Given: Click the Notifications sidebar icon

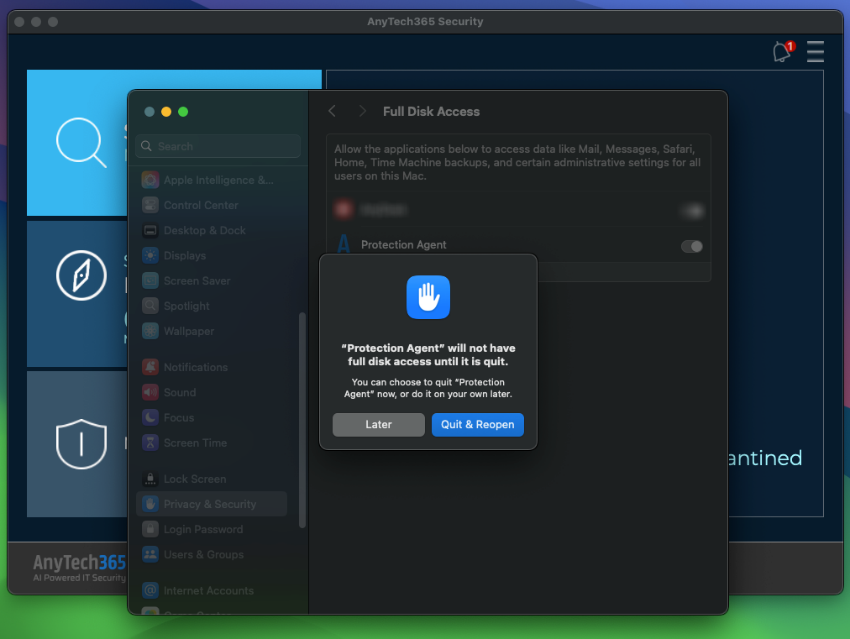Looking at the screenshot, I should 150,367.
